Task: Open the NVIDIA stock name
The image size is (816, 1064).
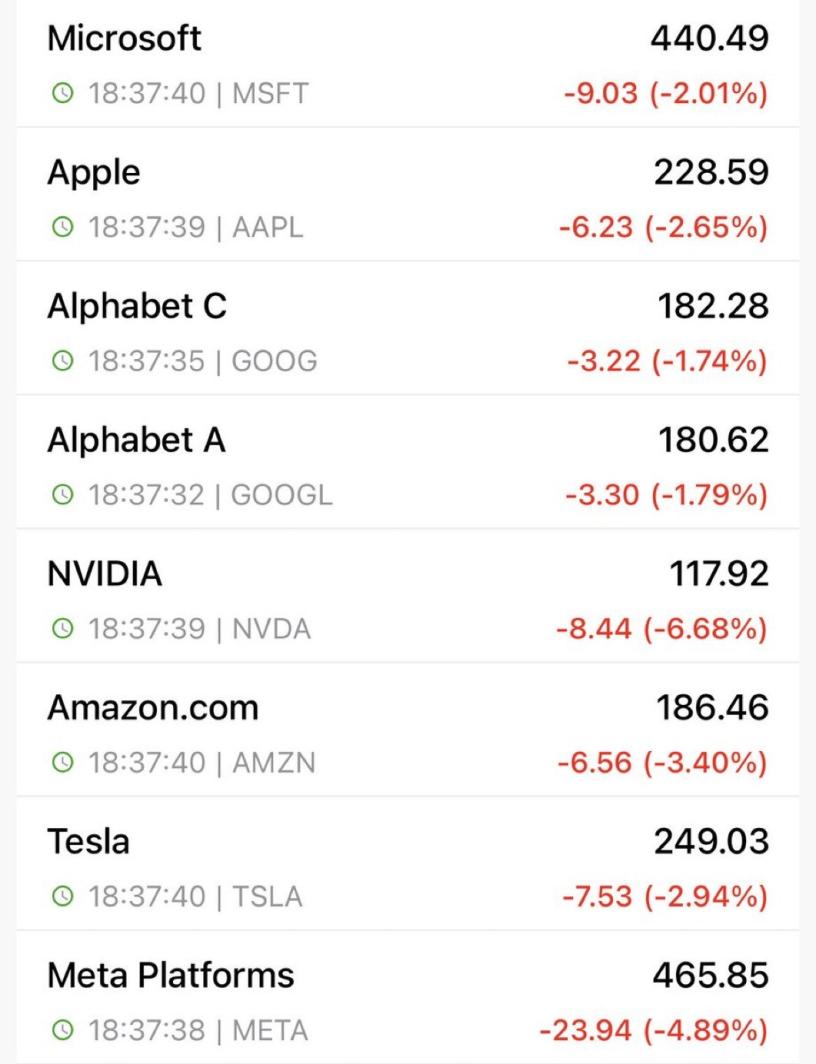Action: tap(105, 575)
